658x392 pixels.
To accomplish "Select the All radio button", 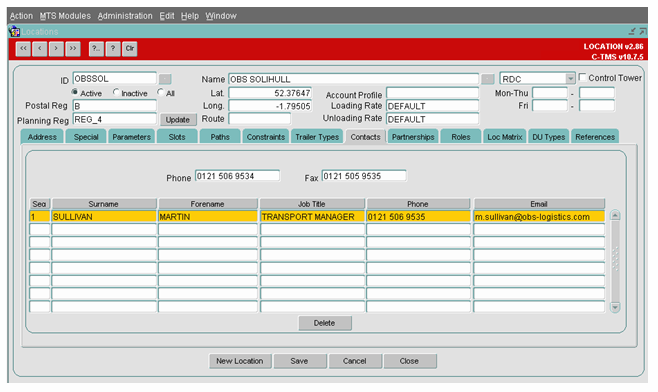I will pos(160,91).
